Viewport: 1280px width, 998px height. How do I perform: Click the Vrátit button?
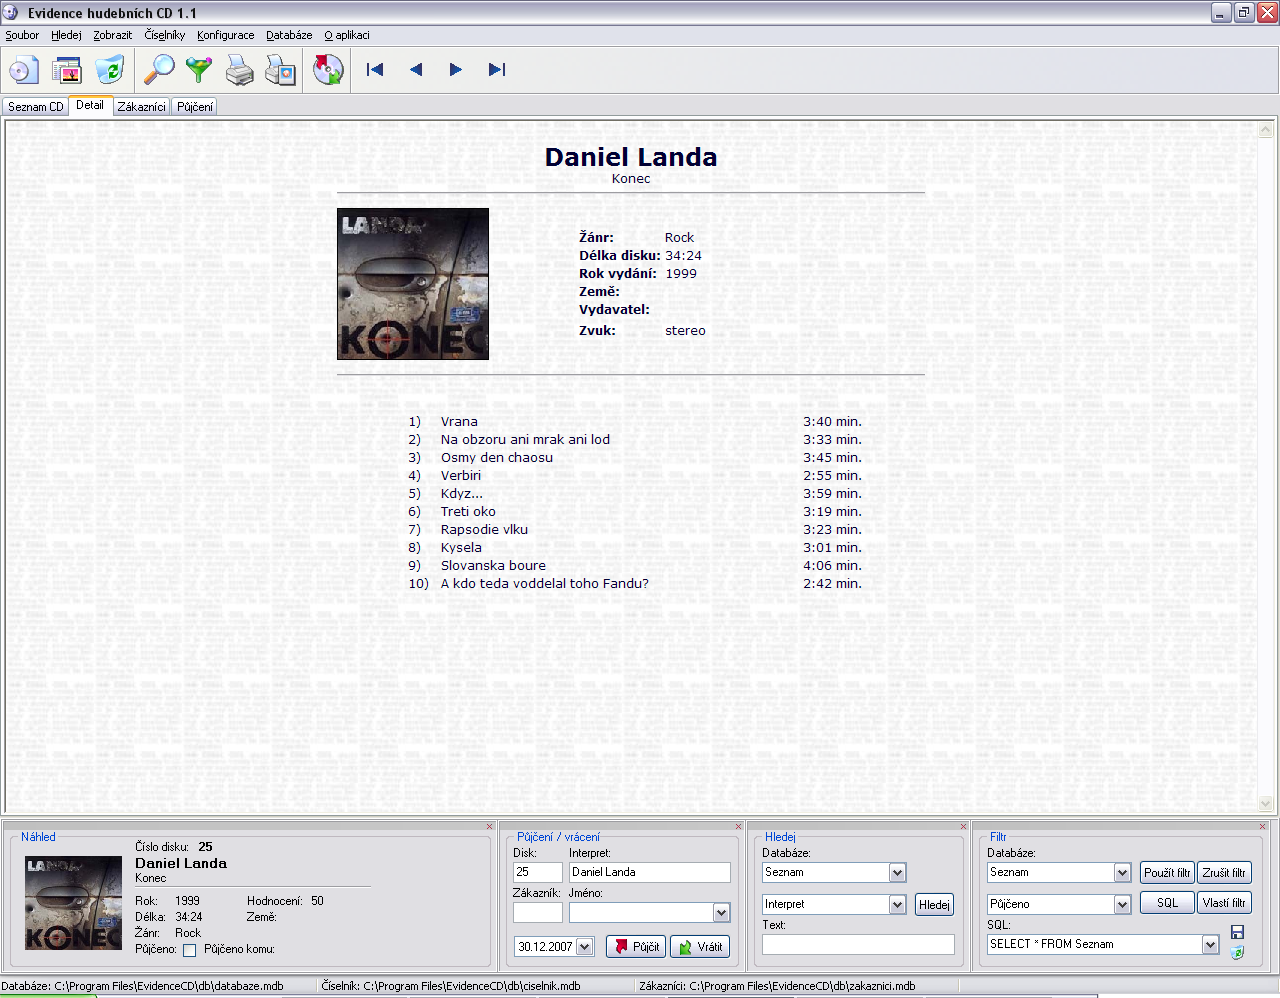[700, 947]
